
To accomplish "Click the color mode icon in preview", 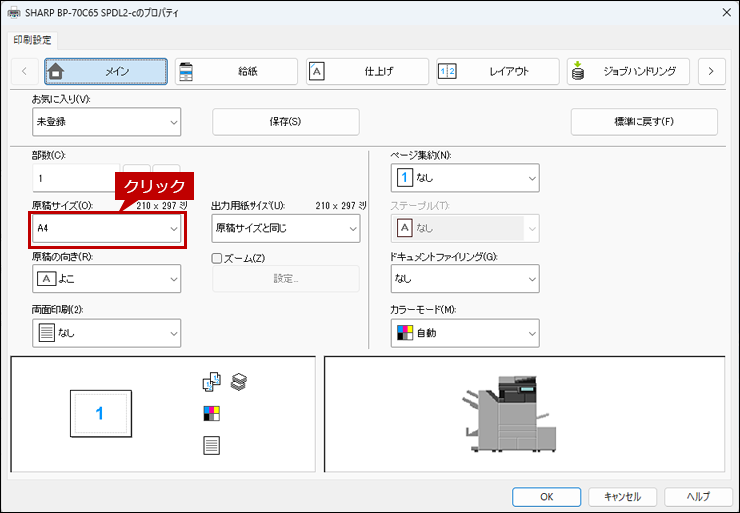I will (x=211, y=413).
